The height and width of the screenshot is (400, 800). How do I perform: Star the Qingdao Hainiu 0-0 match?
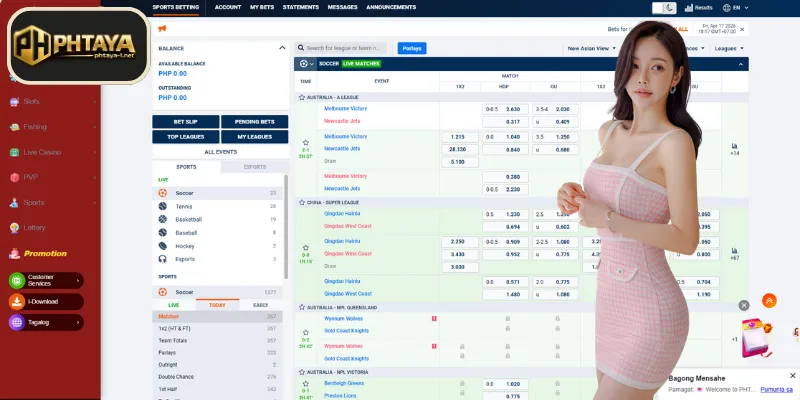point(306,248)
